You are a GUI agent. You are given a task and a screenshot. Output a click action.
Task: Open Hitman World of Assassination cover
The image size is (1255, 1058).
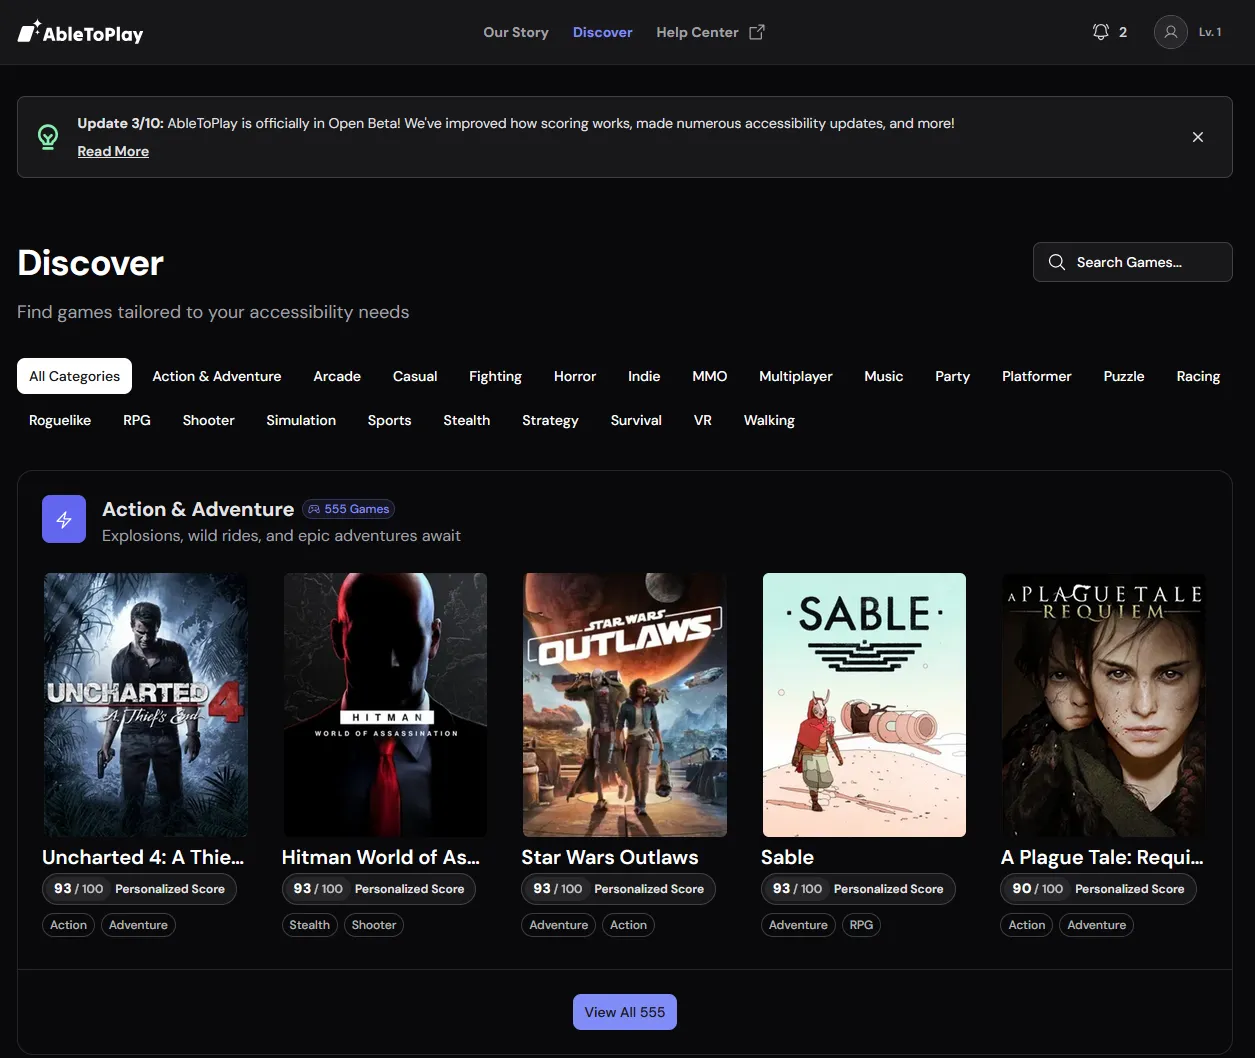click(385, 705)
